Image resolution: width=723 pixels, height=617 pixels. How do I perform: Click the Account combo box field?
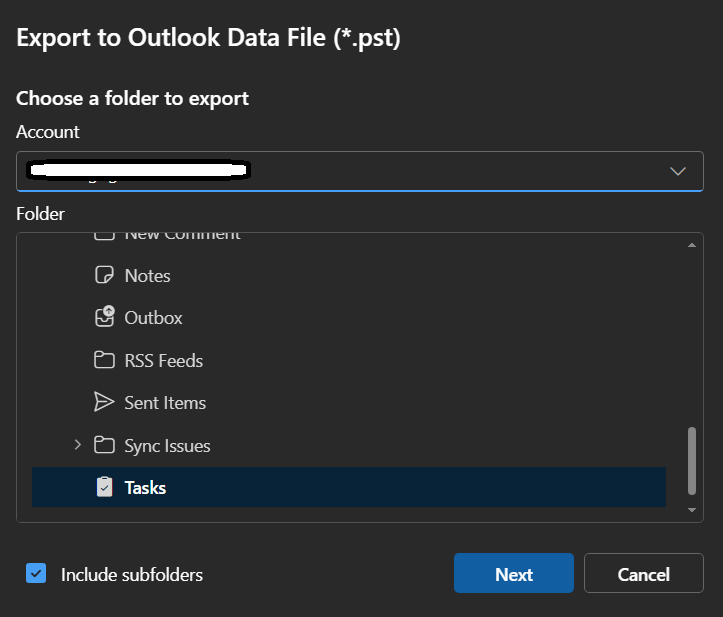(x=360, y=171)
